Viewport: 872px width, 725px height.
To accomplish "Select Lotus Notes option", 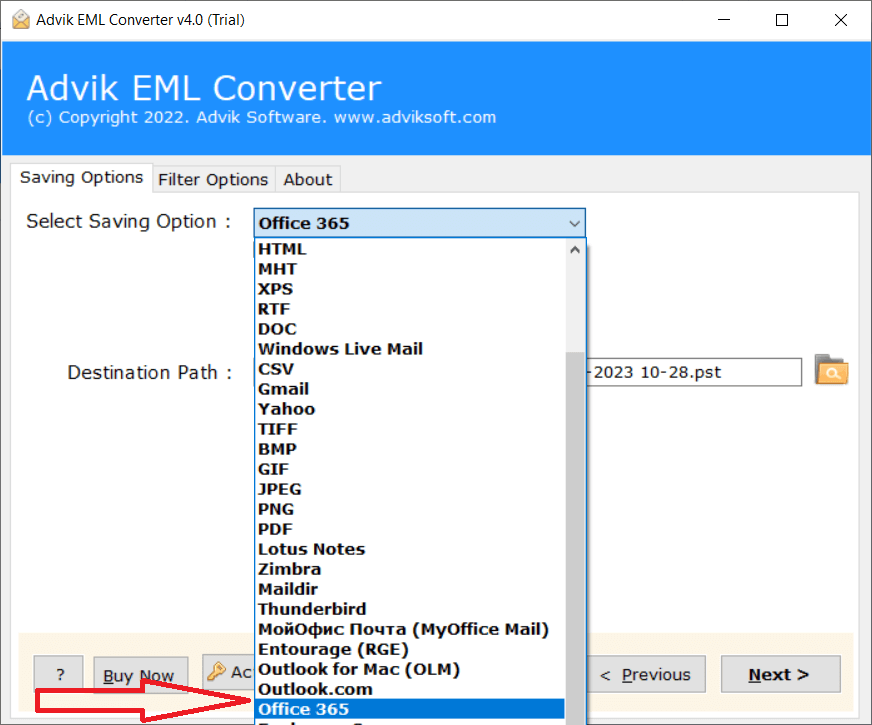I will [x=410, y=549].
